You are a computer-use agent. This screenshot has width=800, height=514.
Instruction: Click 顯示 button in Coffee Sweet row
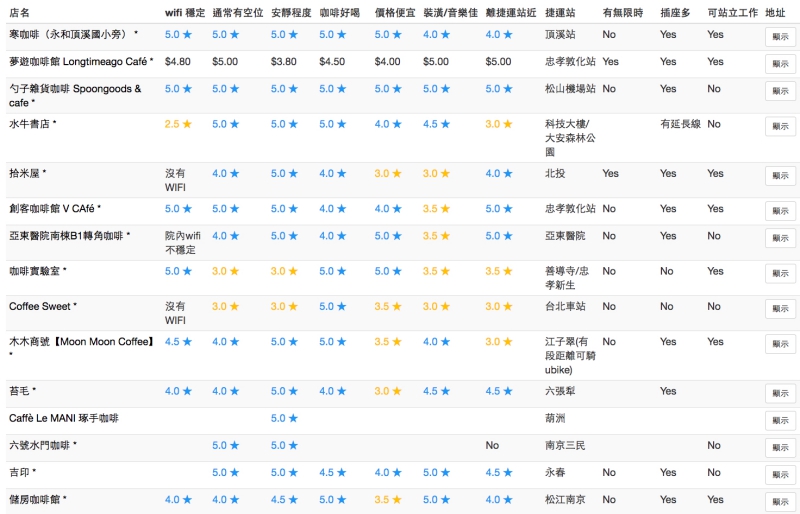click(780, 308)
